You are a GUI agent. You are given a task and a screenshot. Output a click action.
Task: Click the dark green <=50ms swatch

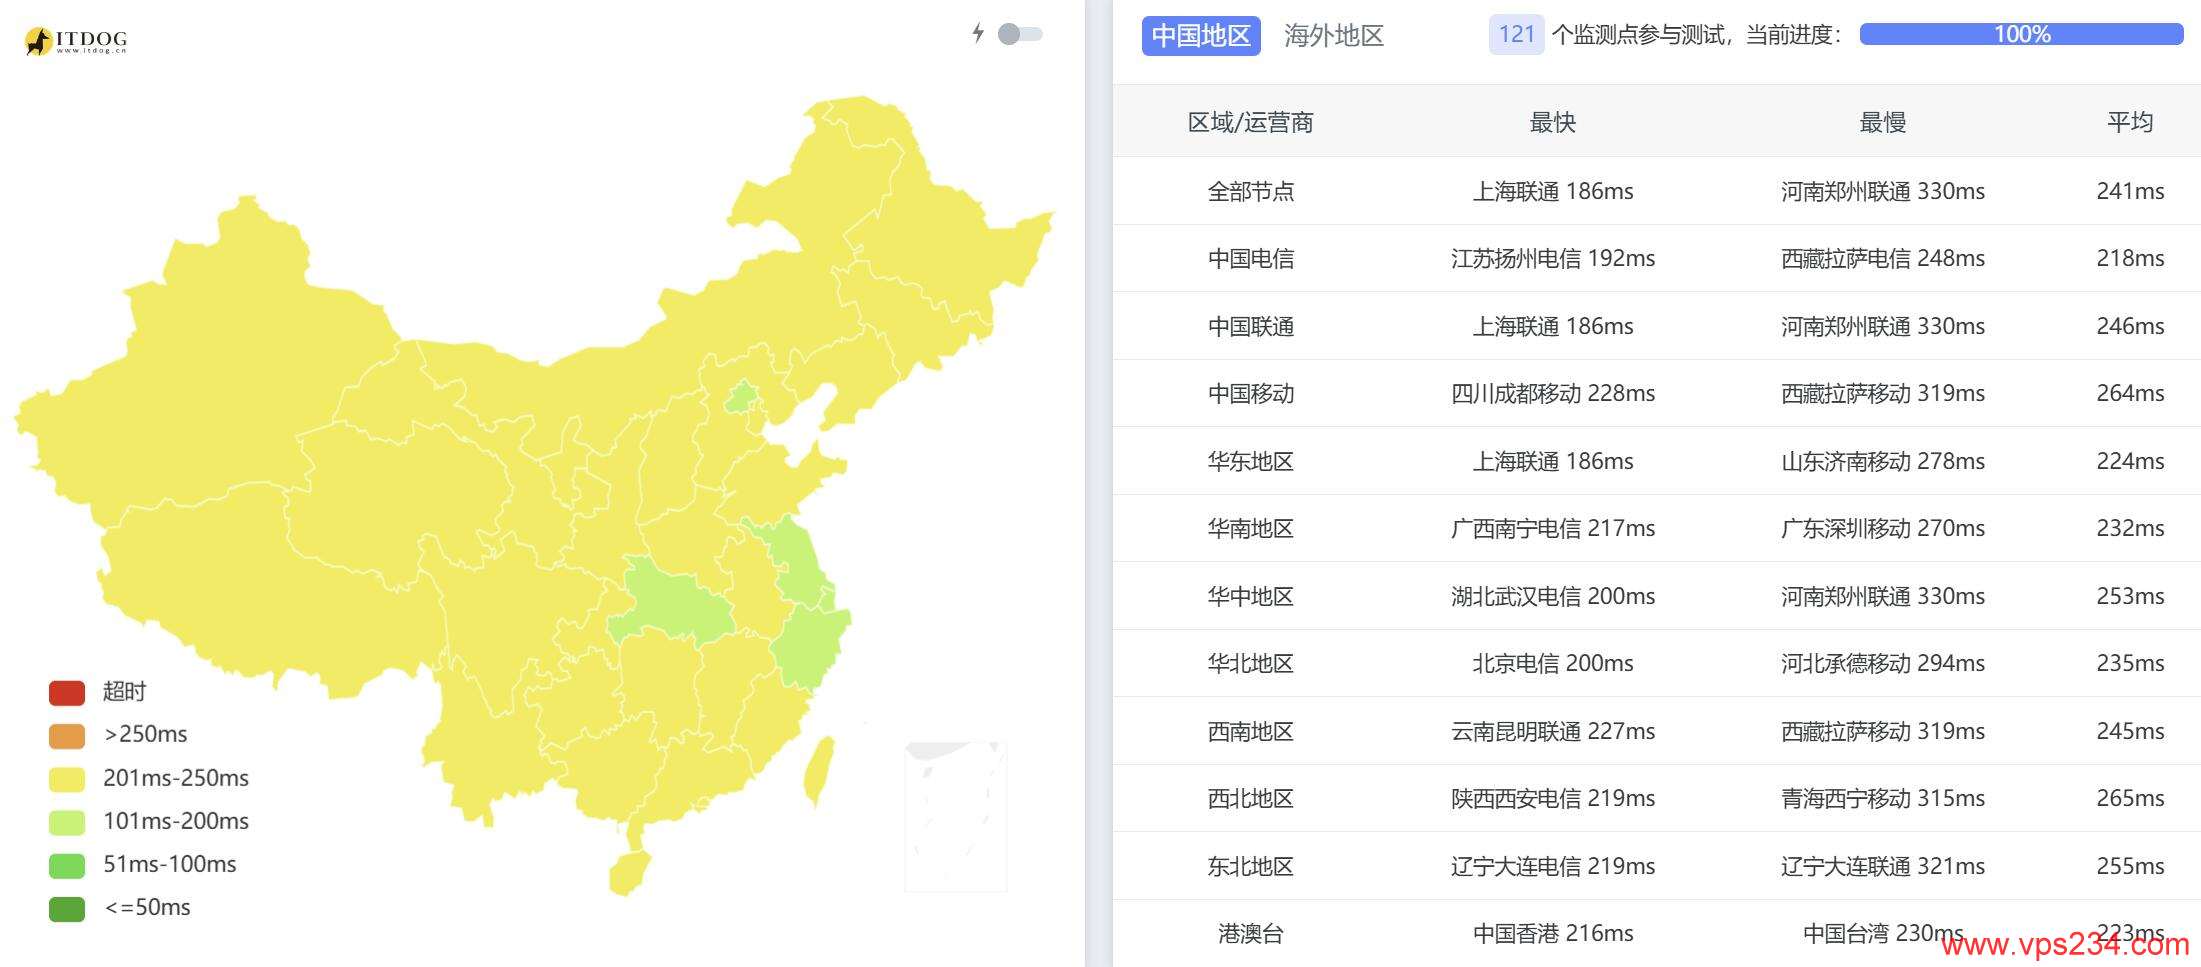tap(67, 908)
